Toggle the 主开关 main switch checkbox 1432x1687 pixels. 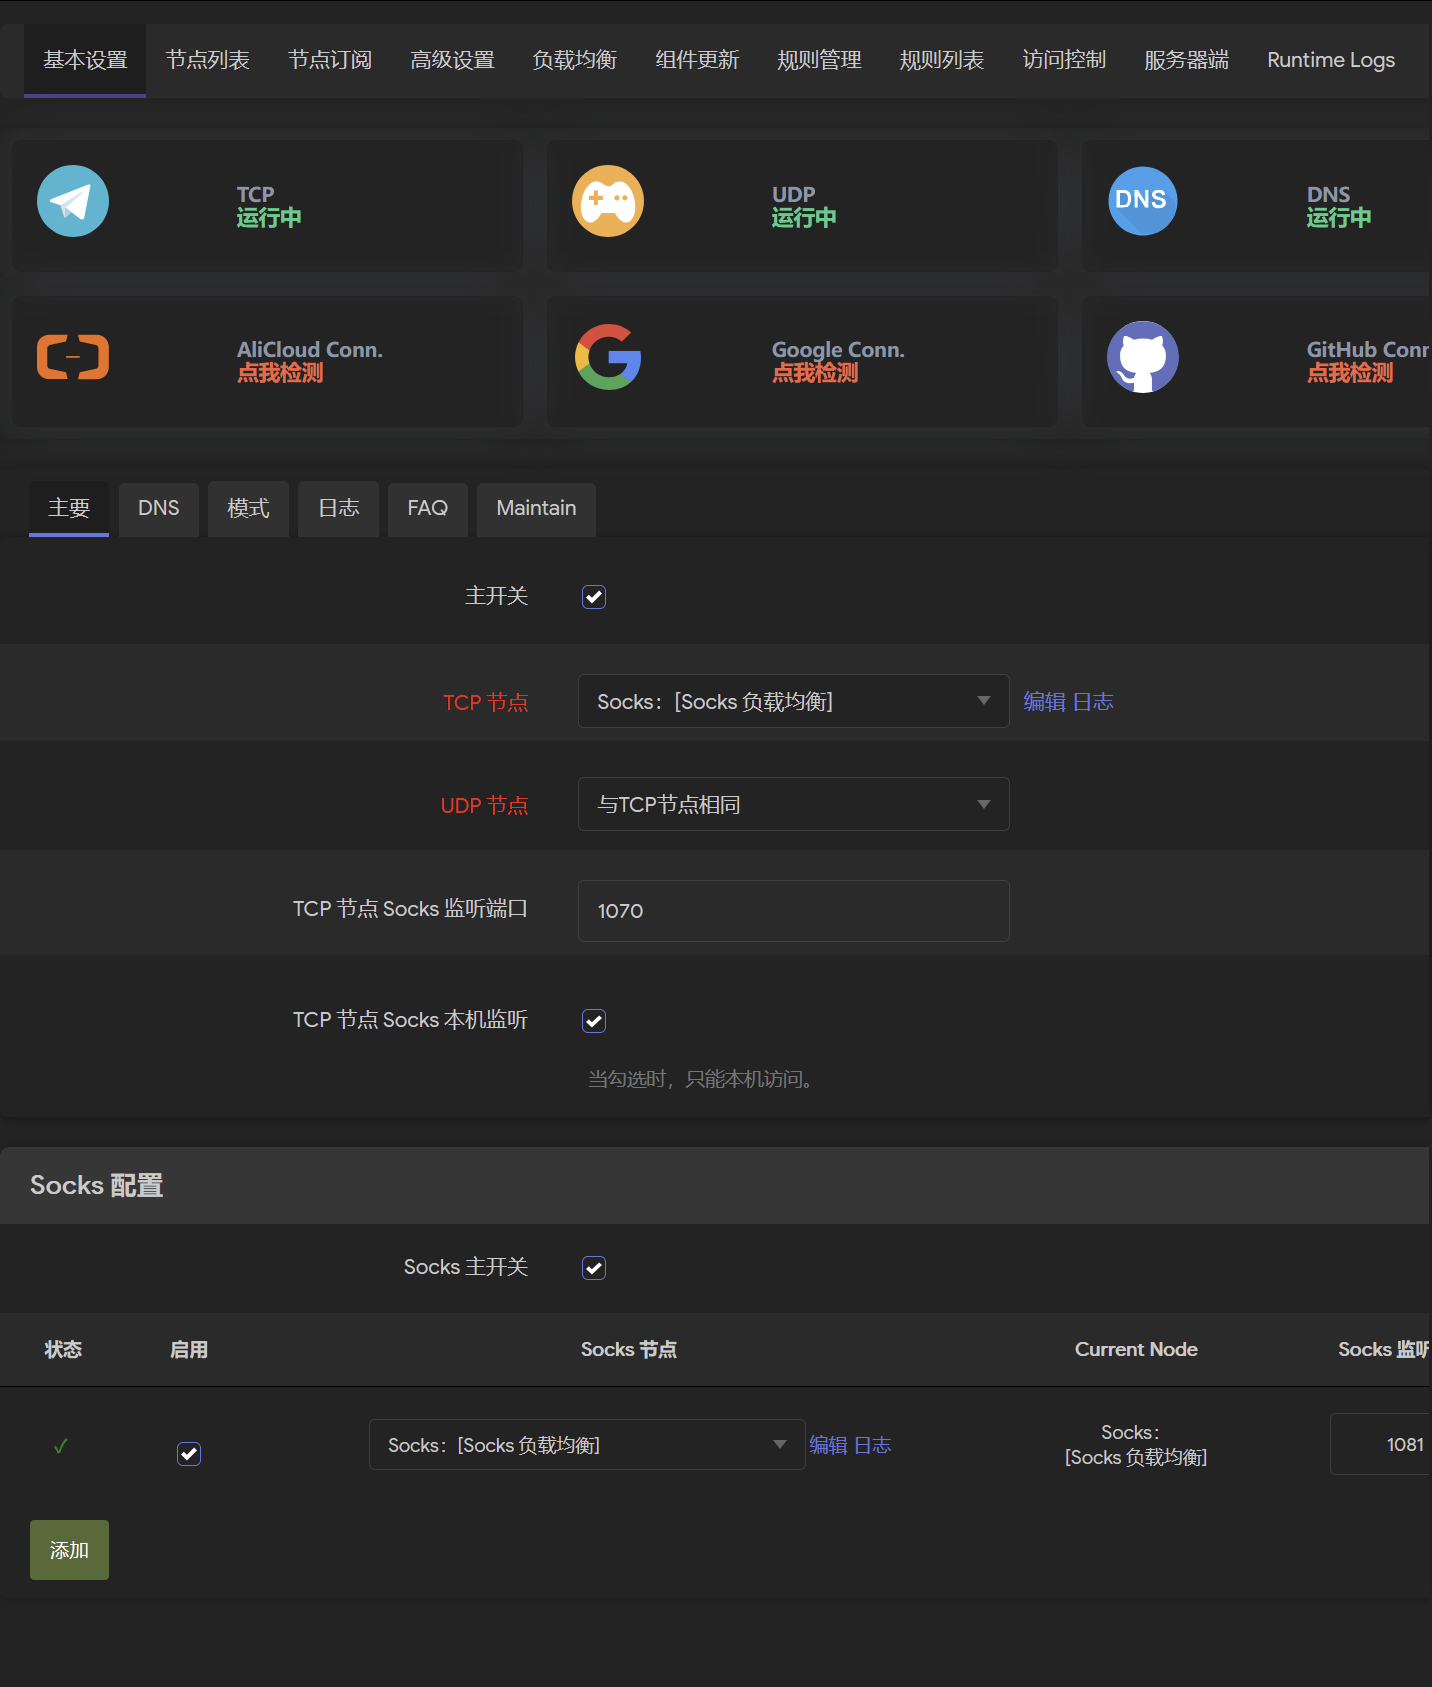pyautogui.click(x=594, y=597)
